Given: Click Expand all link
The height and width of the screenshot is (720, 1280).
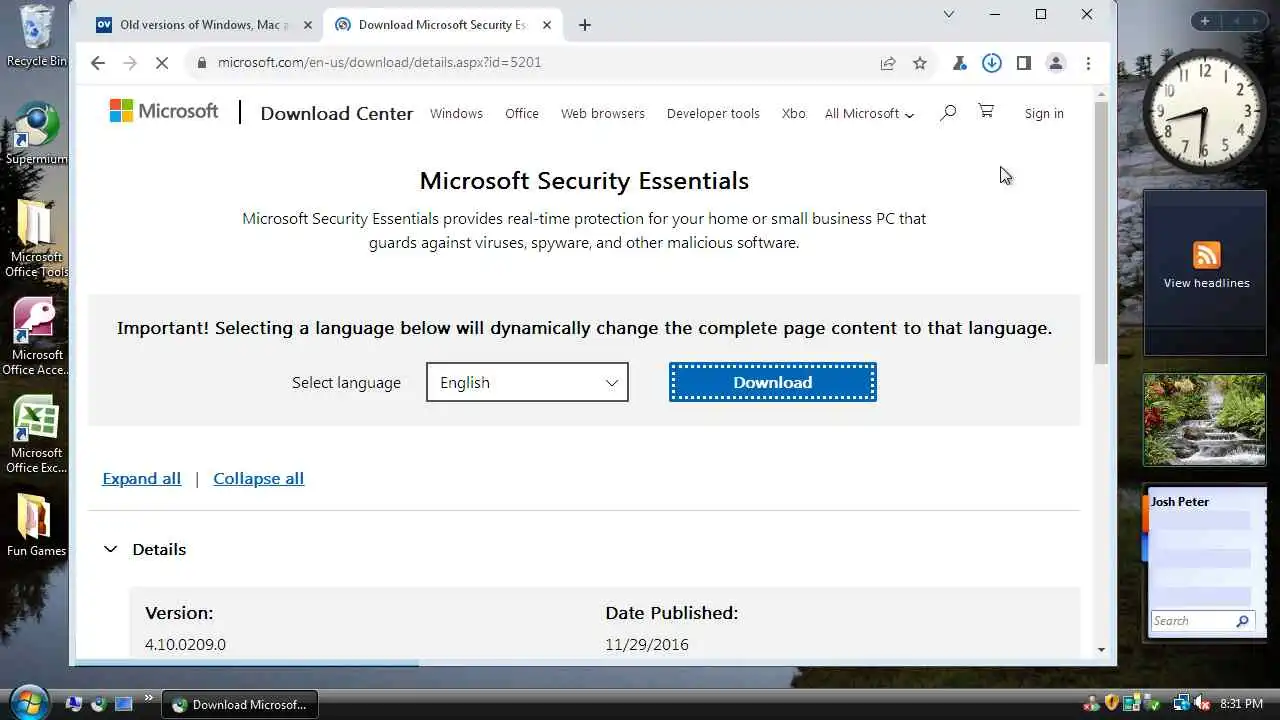Looking at the screenshot, I should click(142, 478).
